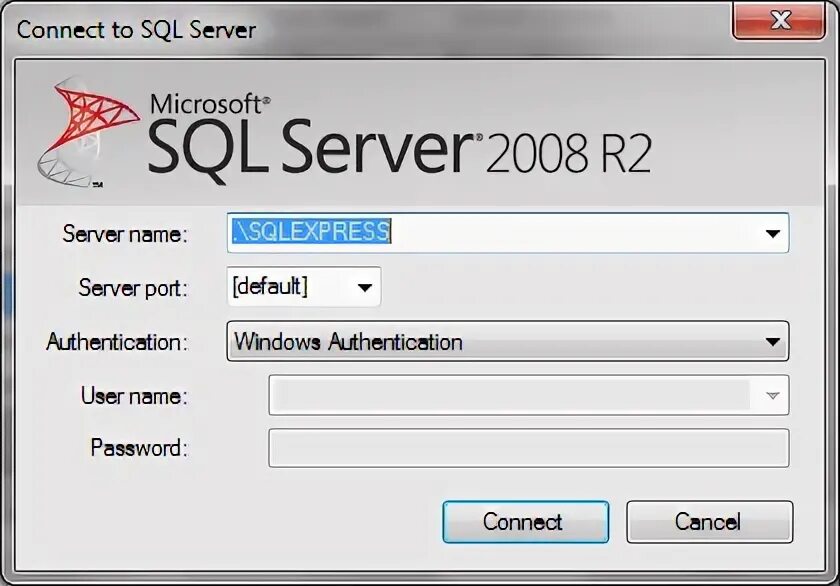The image size is (840, 586).
Task: Close the Connect to SQL Server window
Action: (778, 20)
